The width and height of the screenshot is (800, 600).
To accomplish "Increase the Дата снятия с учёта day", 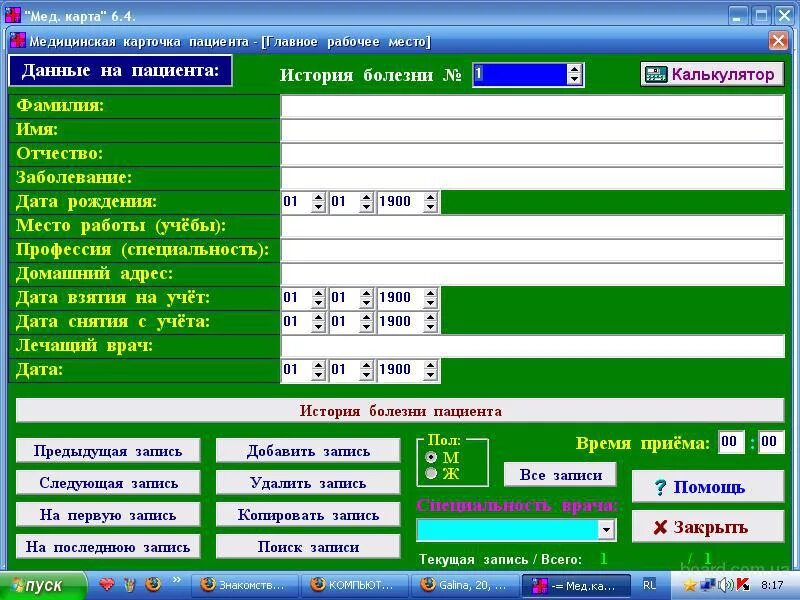I will [x=318, y=317].
